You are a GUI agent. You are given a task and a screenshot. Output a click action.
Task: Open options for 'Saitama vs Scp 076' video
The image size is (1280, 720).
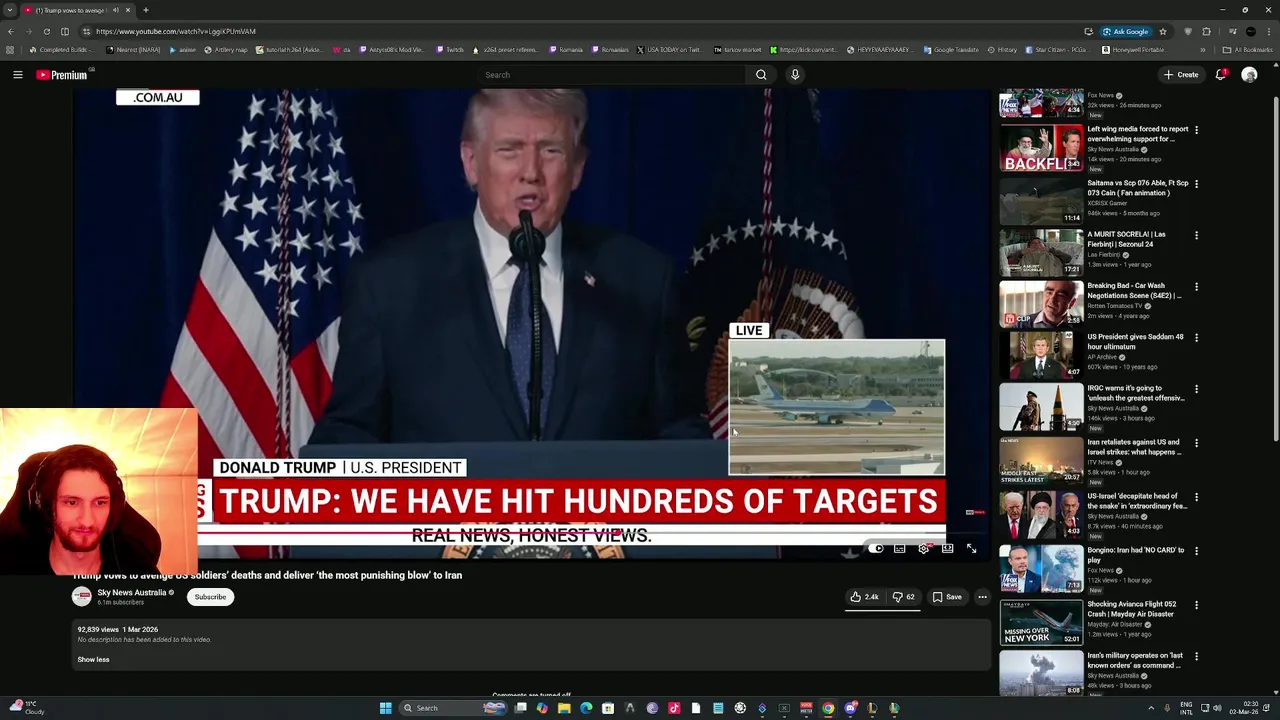click(x=1196, y=184)
